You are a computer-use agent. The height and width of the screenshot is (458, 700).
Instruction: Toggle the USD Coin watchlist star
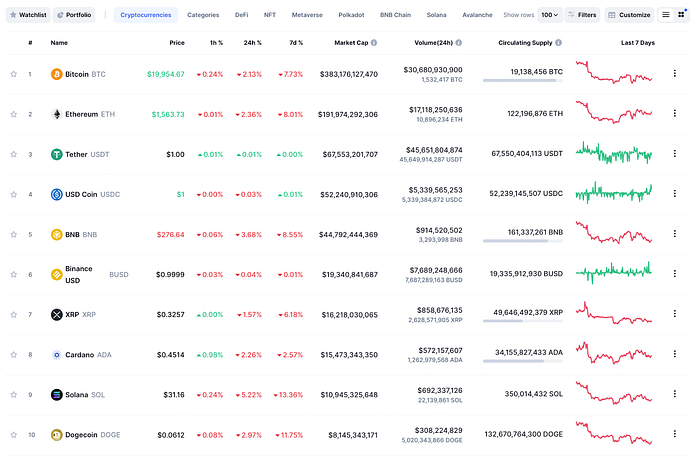[13, 194]
